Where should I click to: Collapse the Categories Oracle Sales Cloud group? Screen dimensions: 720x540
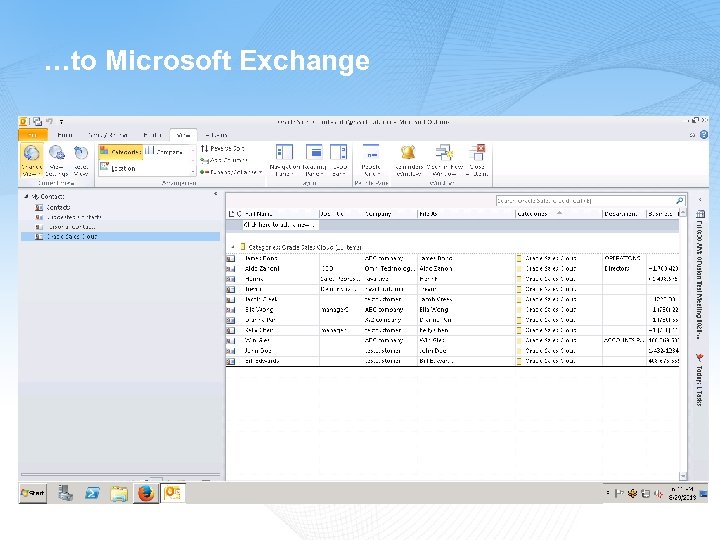point(233,246)
